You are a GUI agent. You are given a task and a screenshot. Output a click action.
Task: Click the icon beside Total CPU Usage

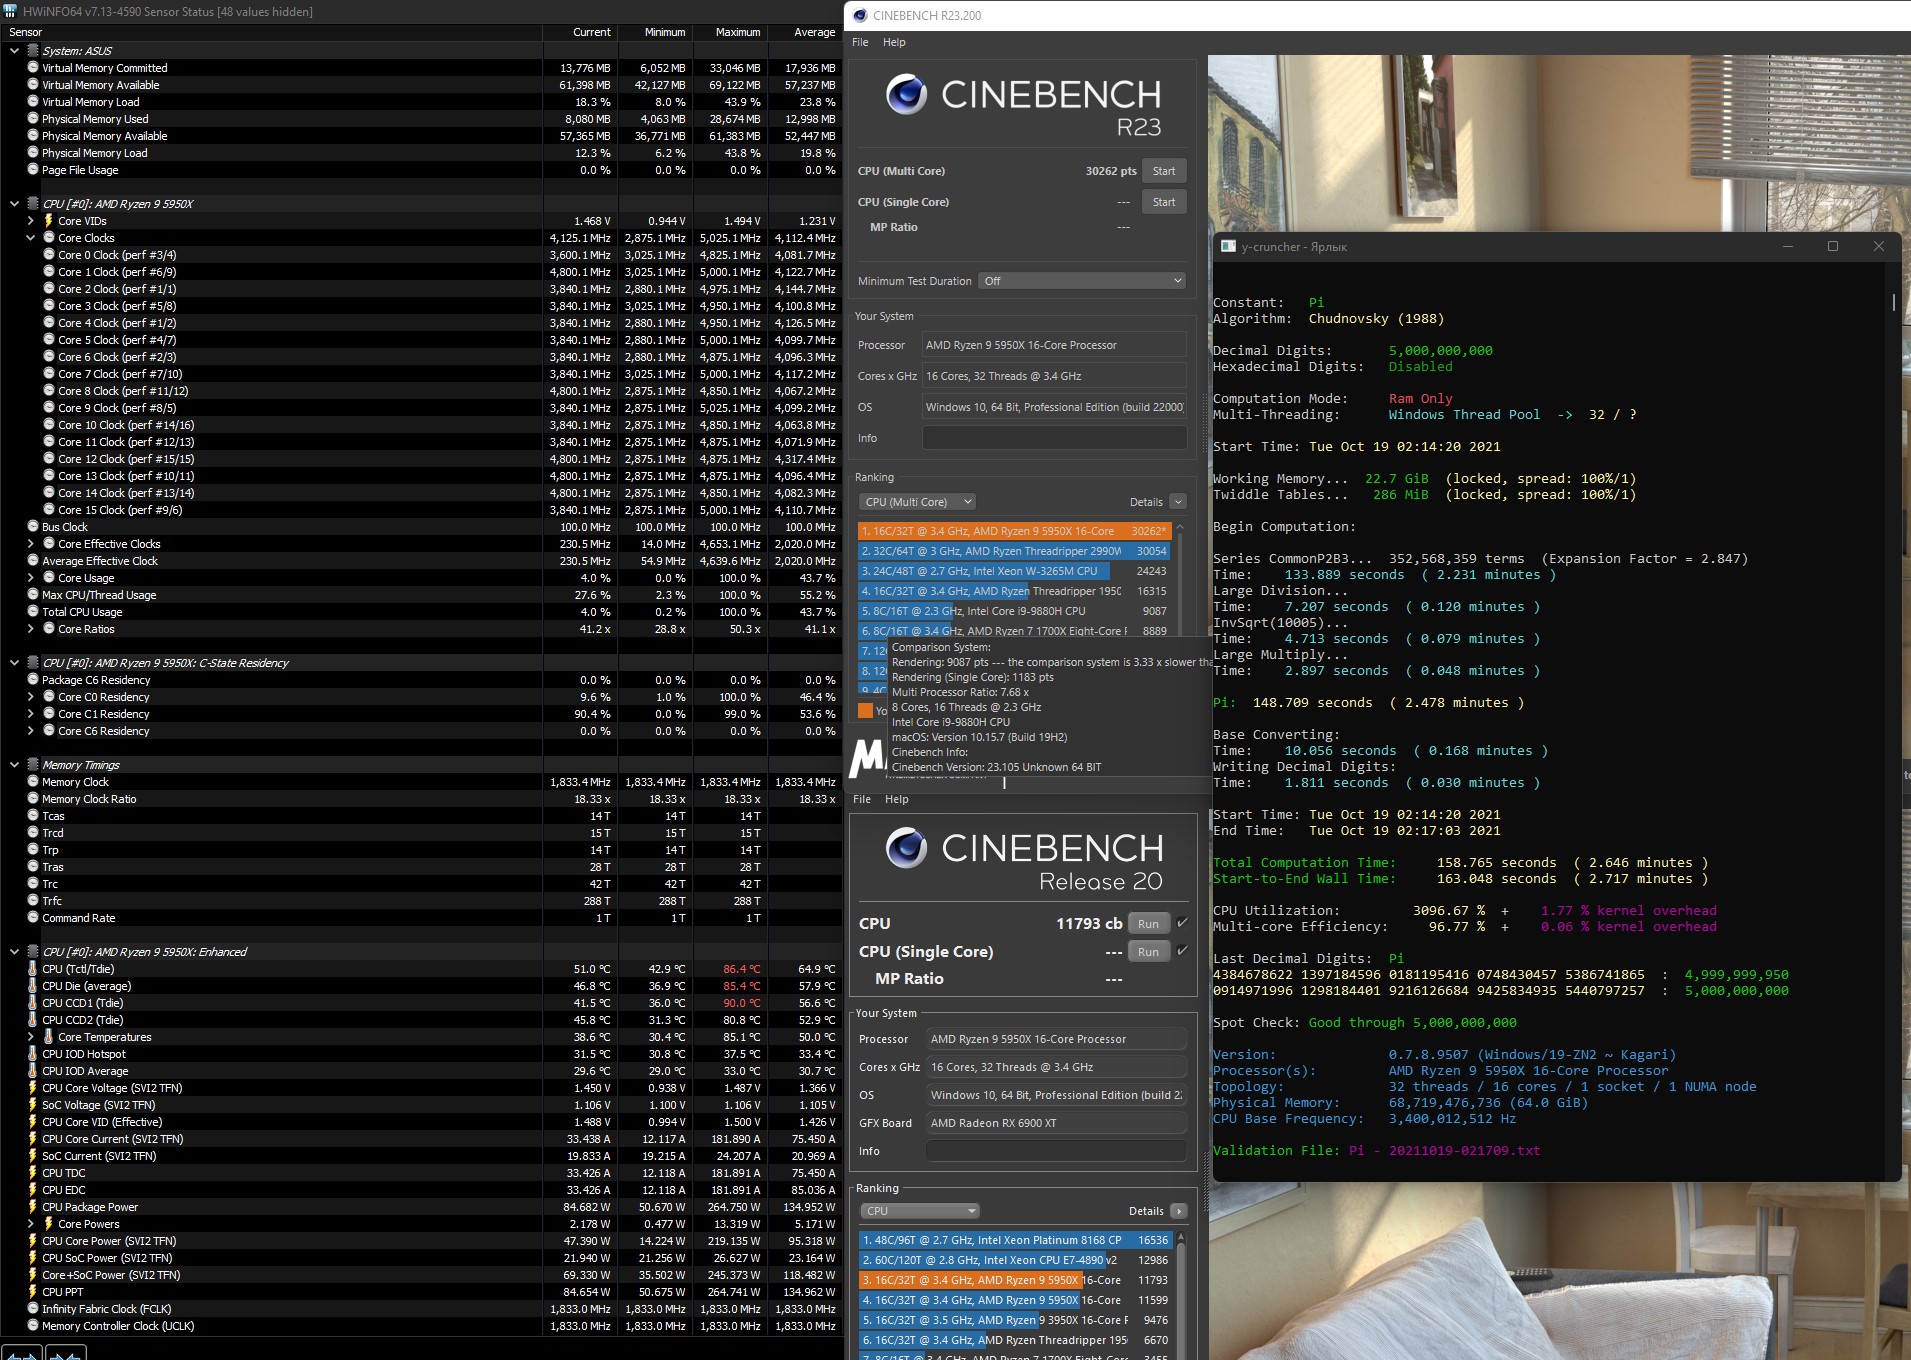coord(33,612)
